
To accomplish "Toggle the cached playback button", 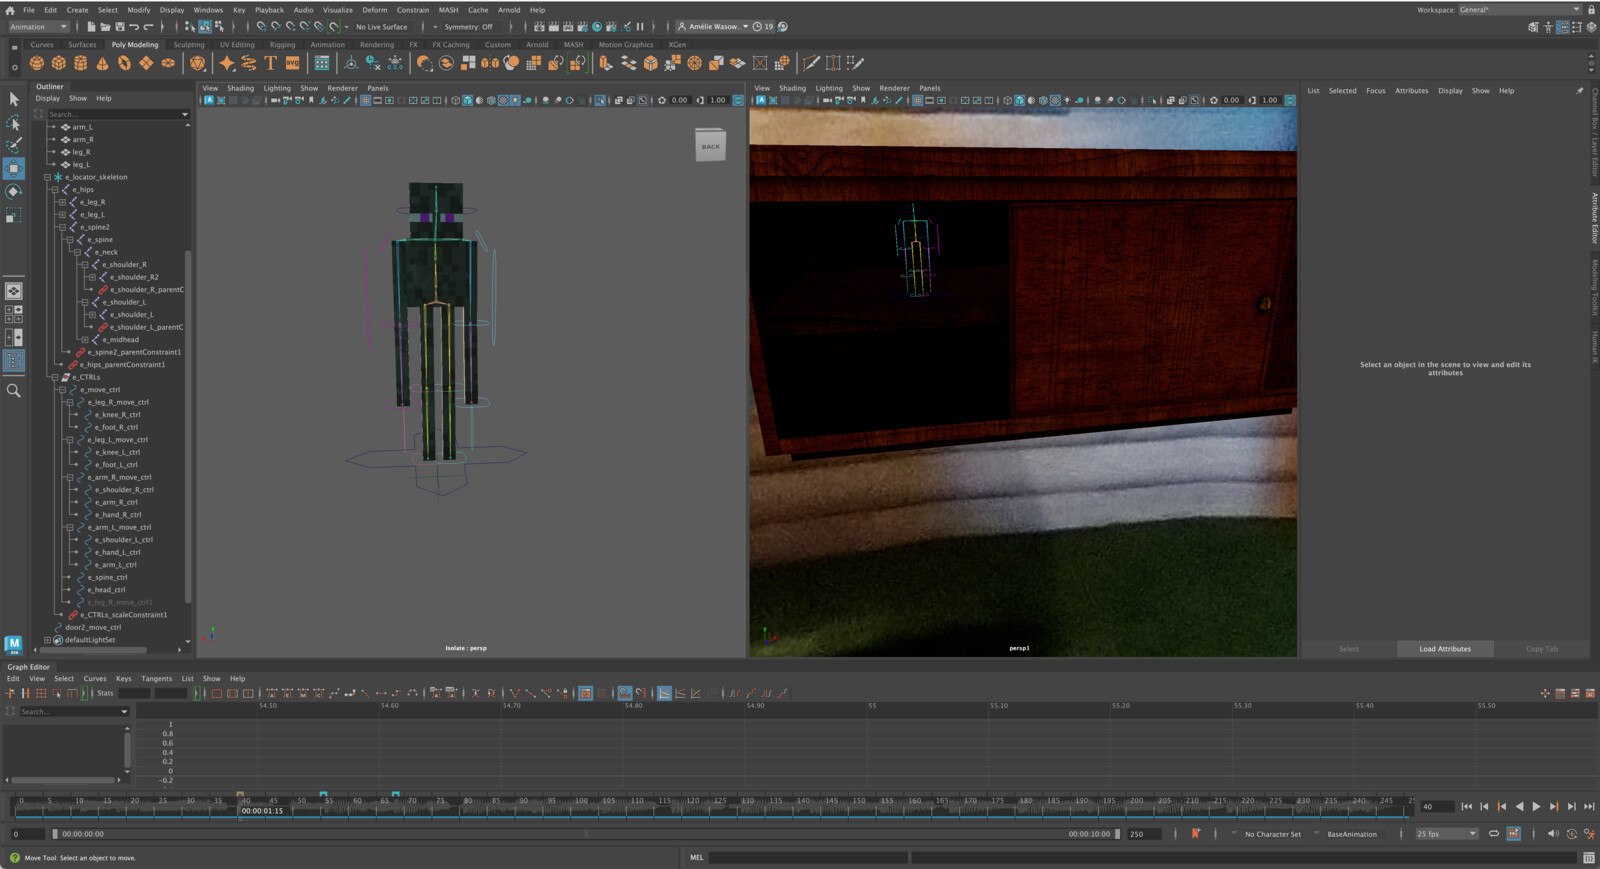I will (1514, 833).
